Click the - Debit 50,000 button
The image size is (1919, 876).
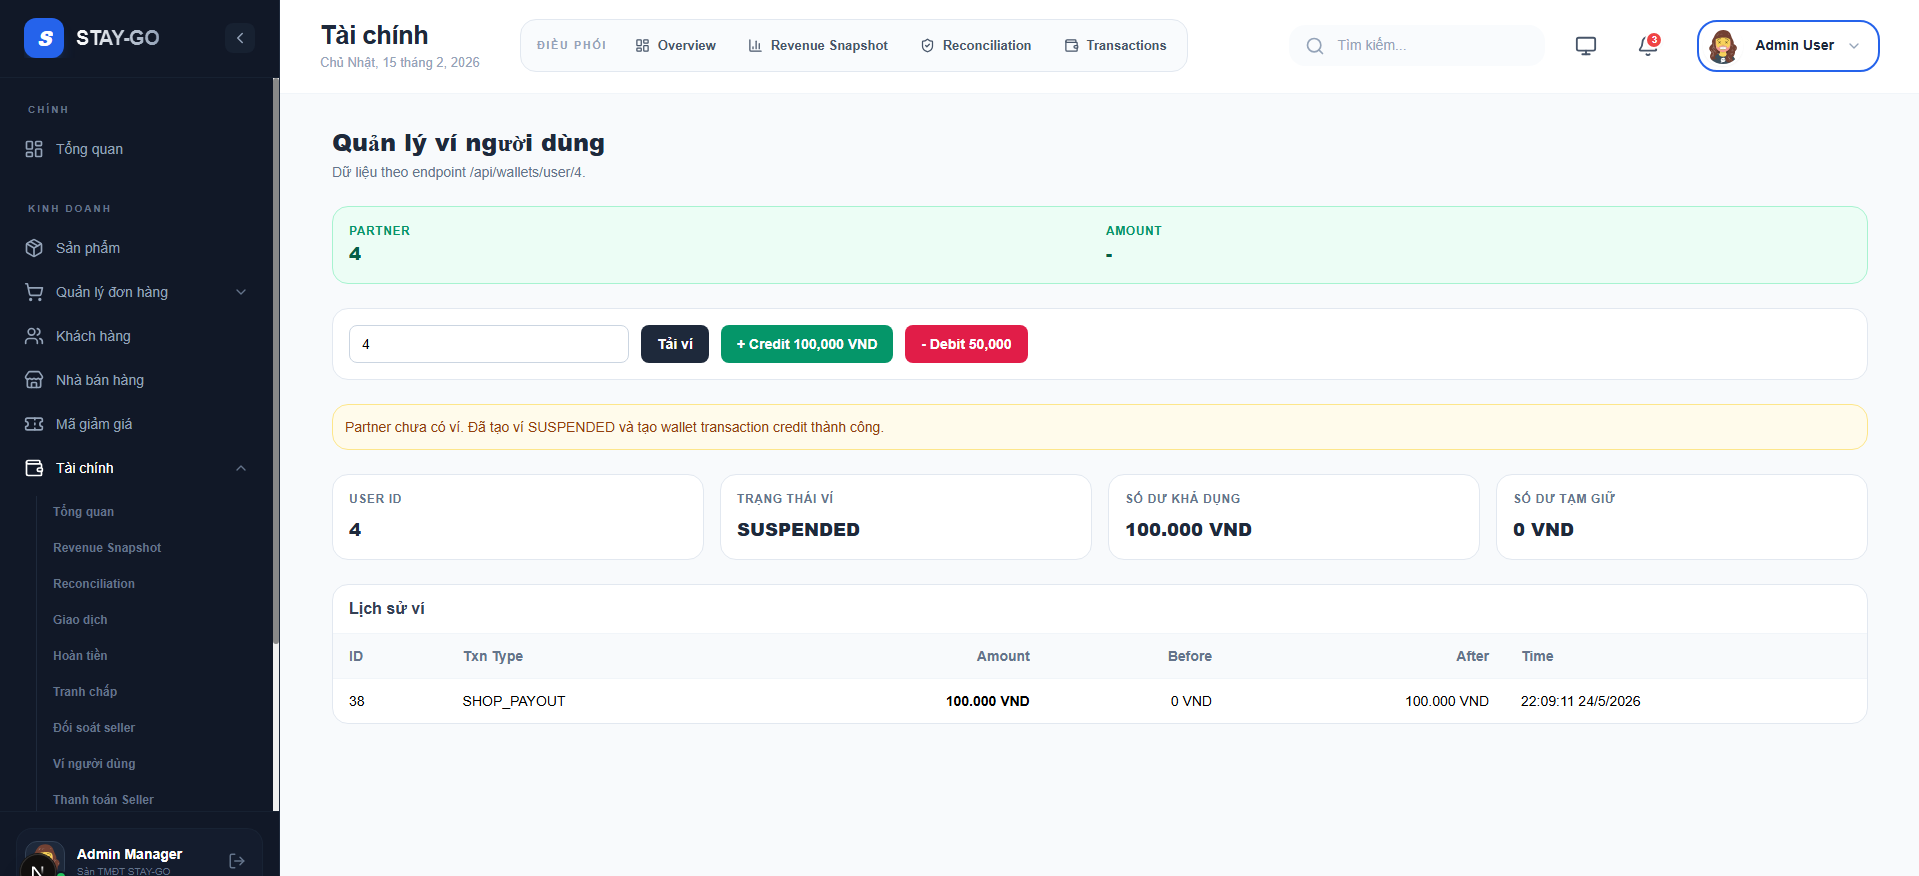966,344
